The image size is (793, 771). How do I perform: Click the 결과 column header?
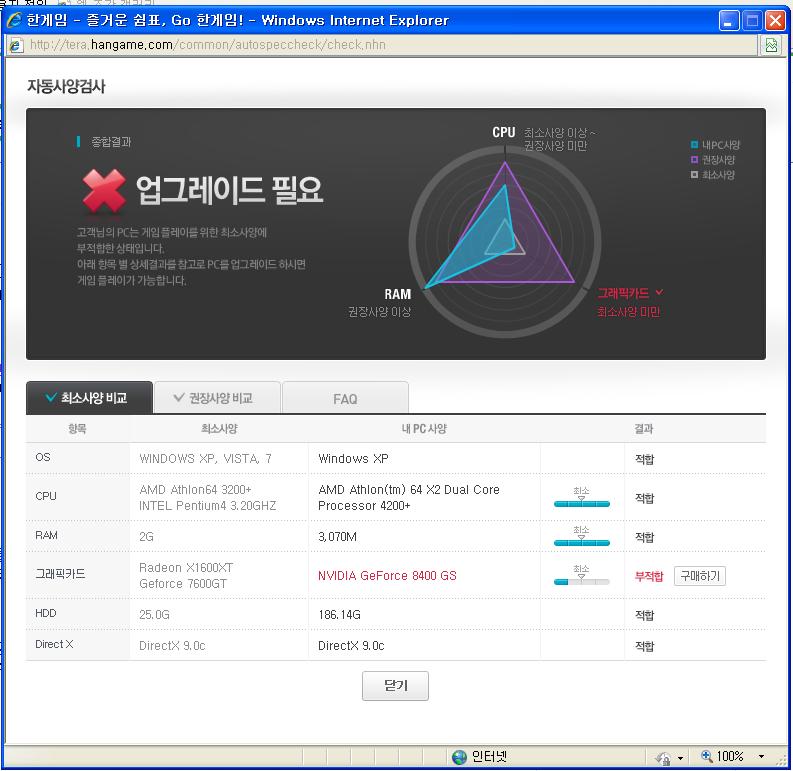pos(644,429)
